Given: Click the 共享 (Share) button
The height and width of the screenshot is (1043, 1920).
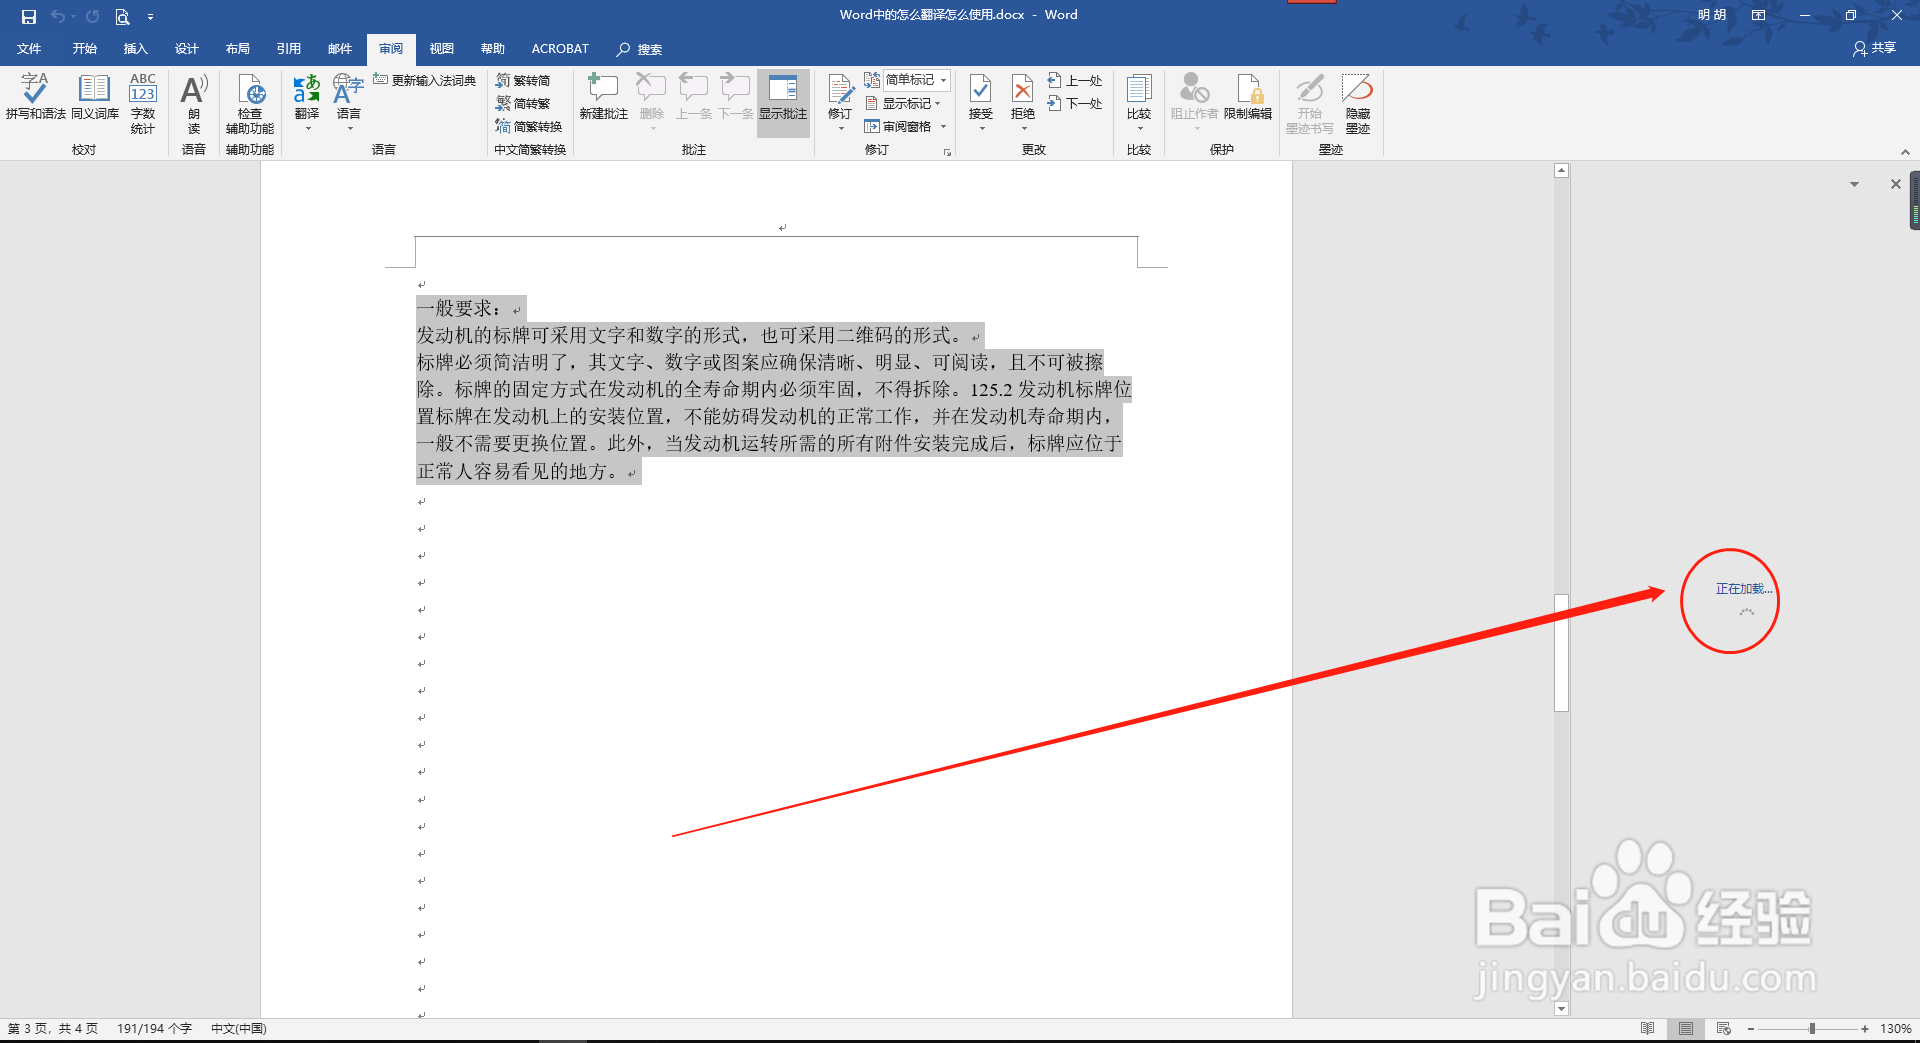Looking at the screenshot, I should point(1875,48).
